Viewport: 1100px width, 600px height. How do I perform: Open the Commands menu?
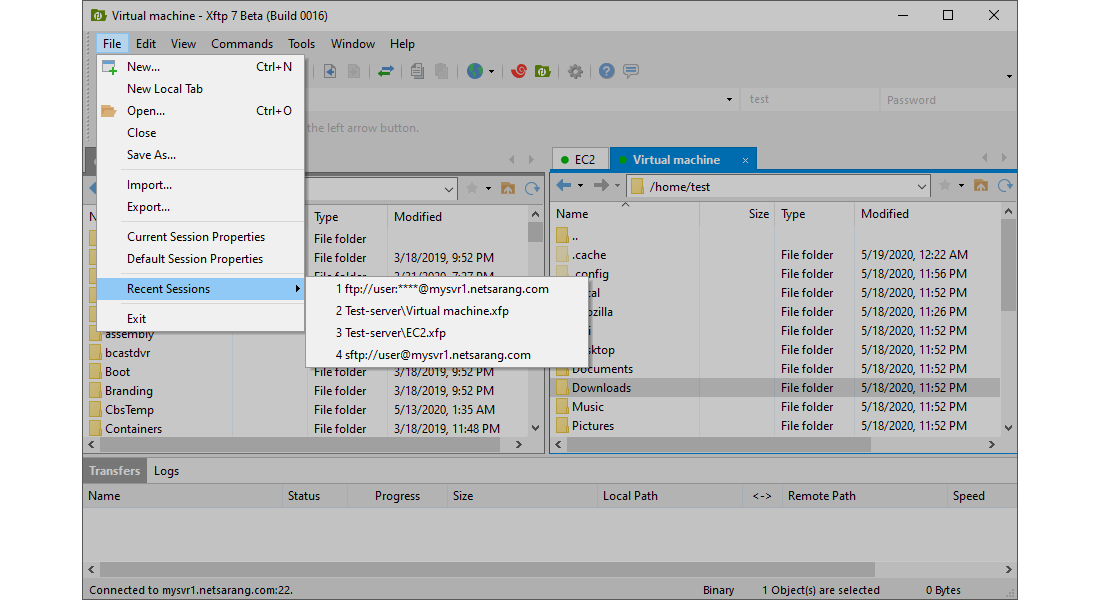click(x=242, y=44)
